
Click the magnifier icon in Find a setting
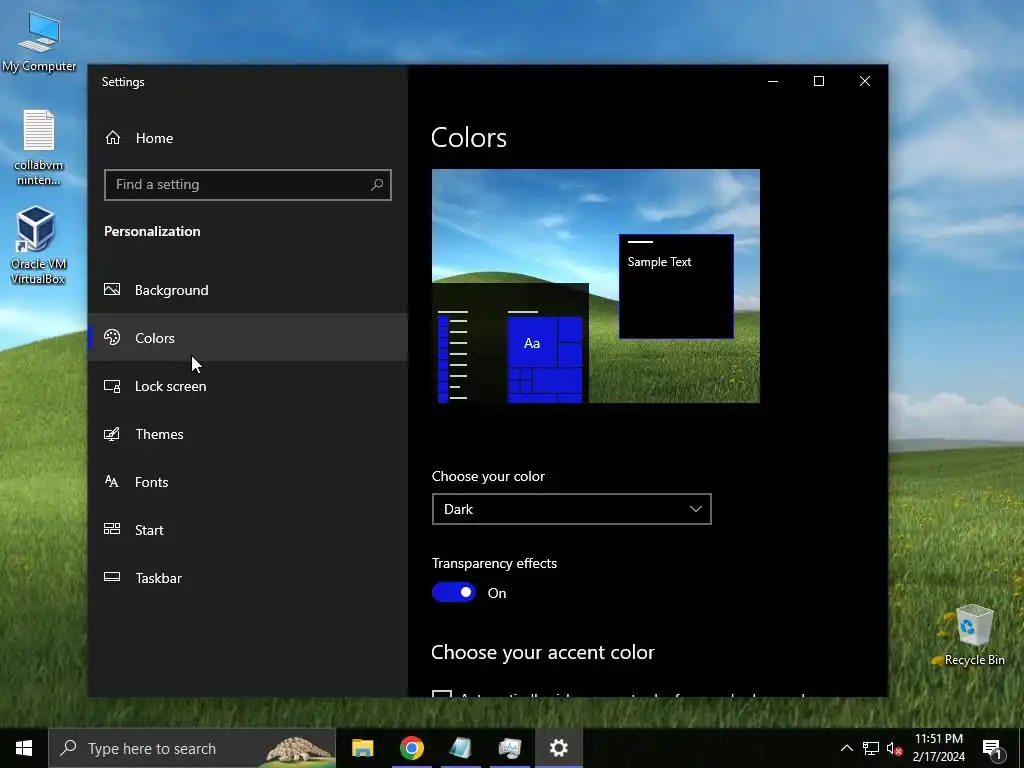(x=377, y=185)
